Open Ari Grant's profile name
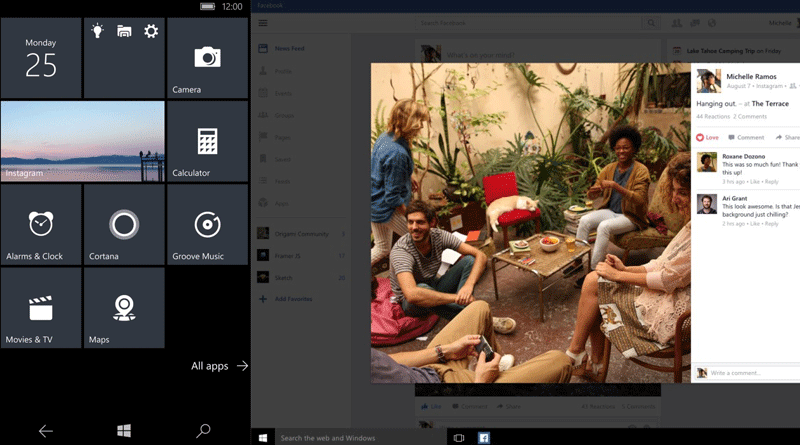The height and width of the screenshot is (445, 800). [x=734, y=199]
